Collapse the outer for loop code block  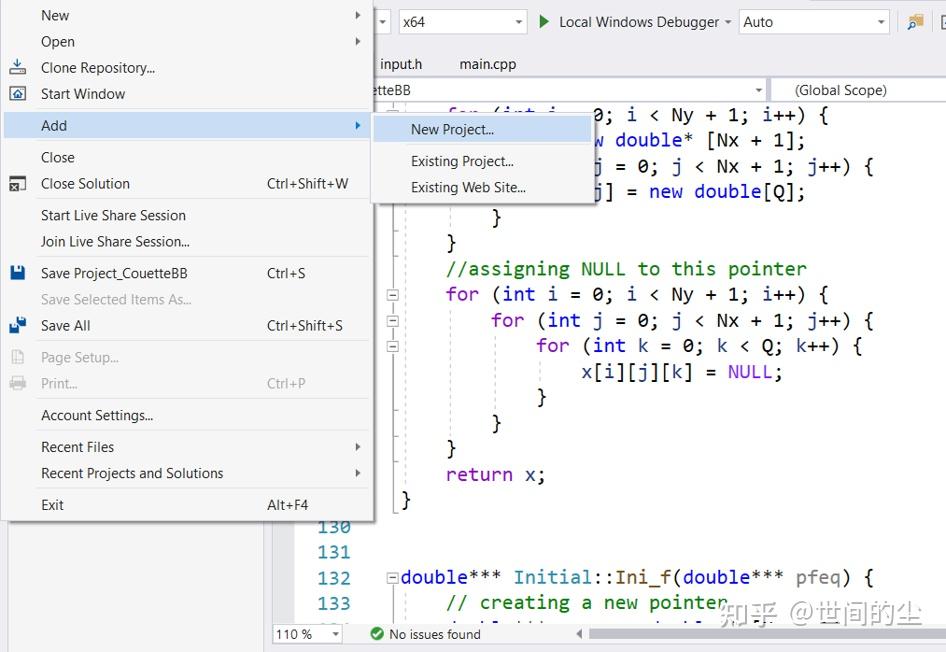(392, 294)
